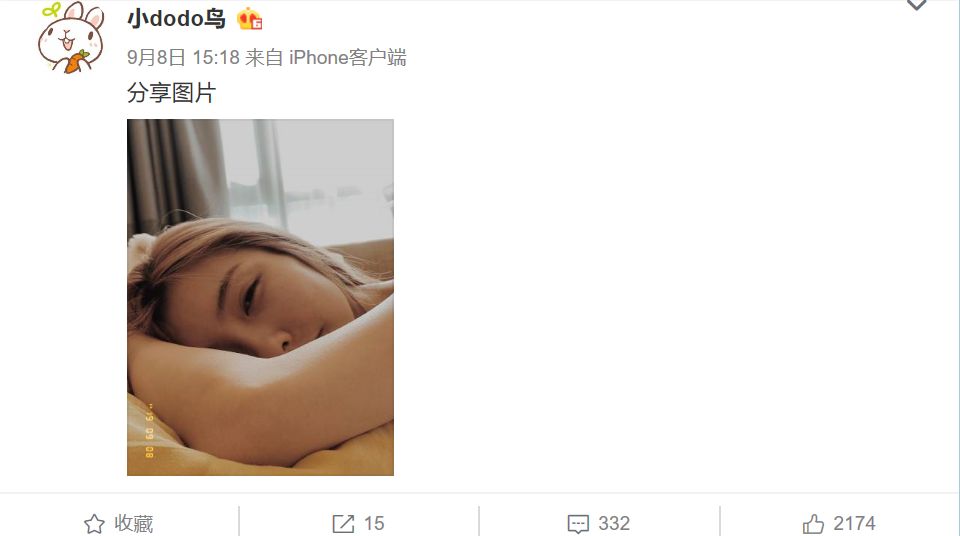
Task: Click the repost arrow icon
Action: (343, 524)
